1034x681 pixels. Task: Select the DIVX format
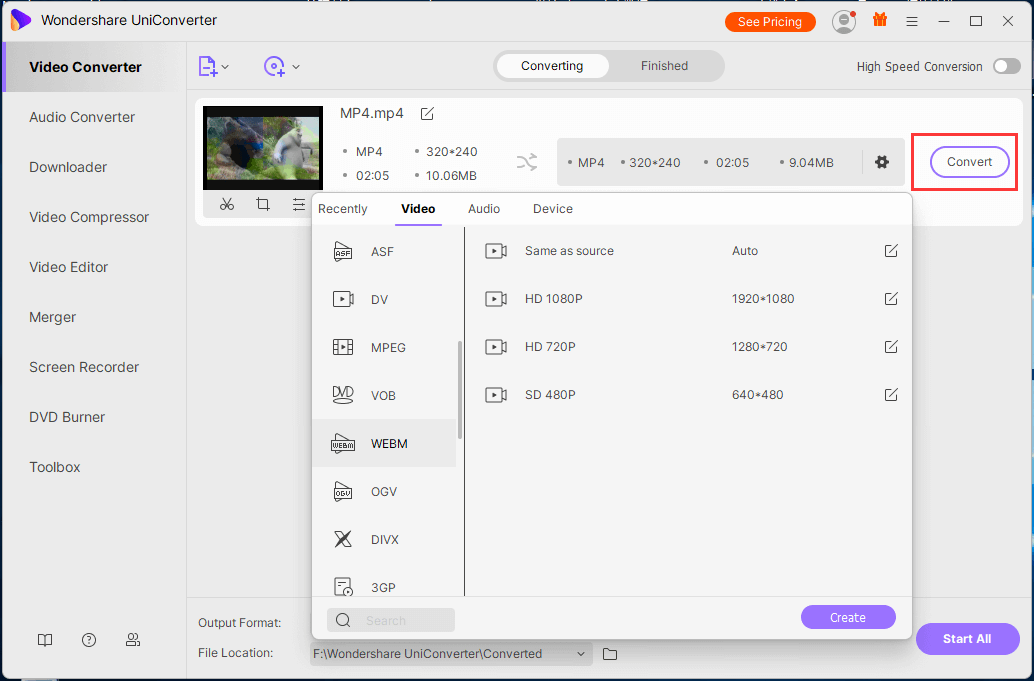384,540
